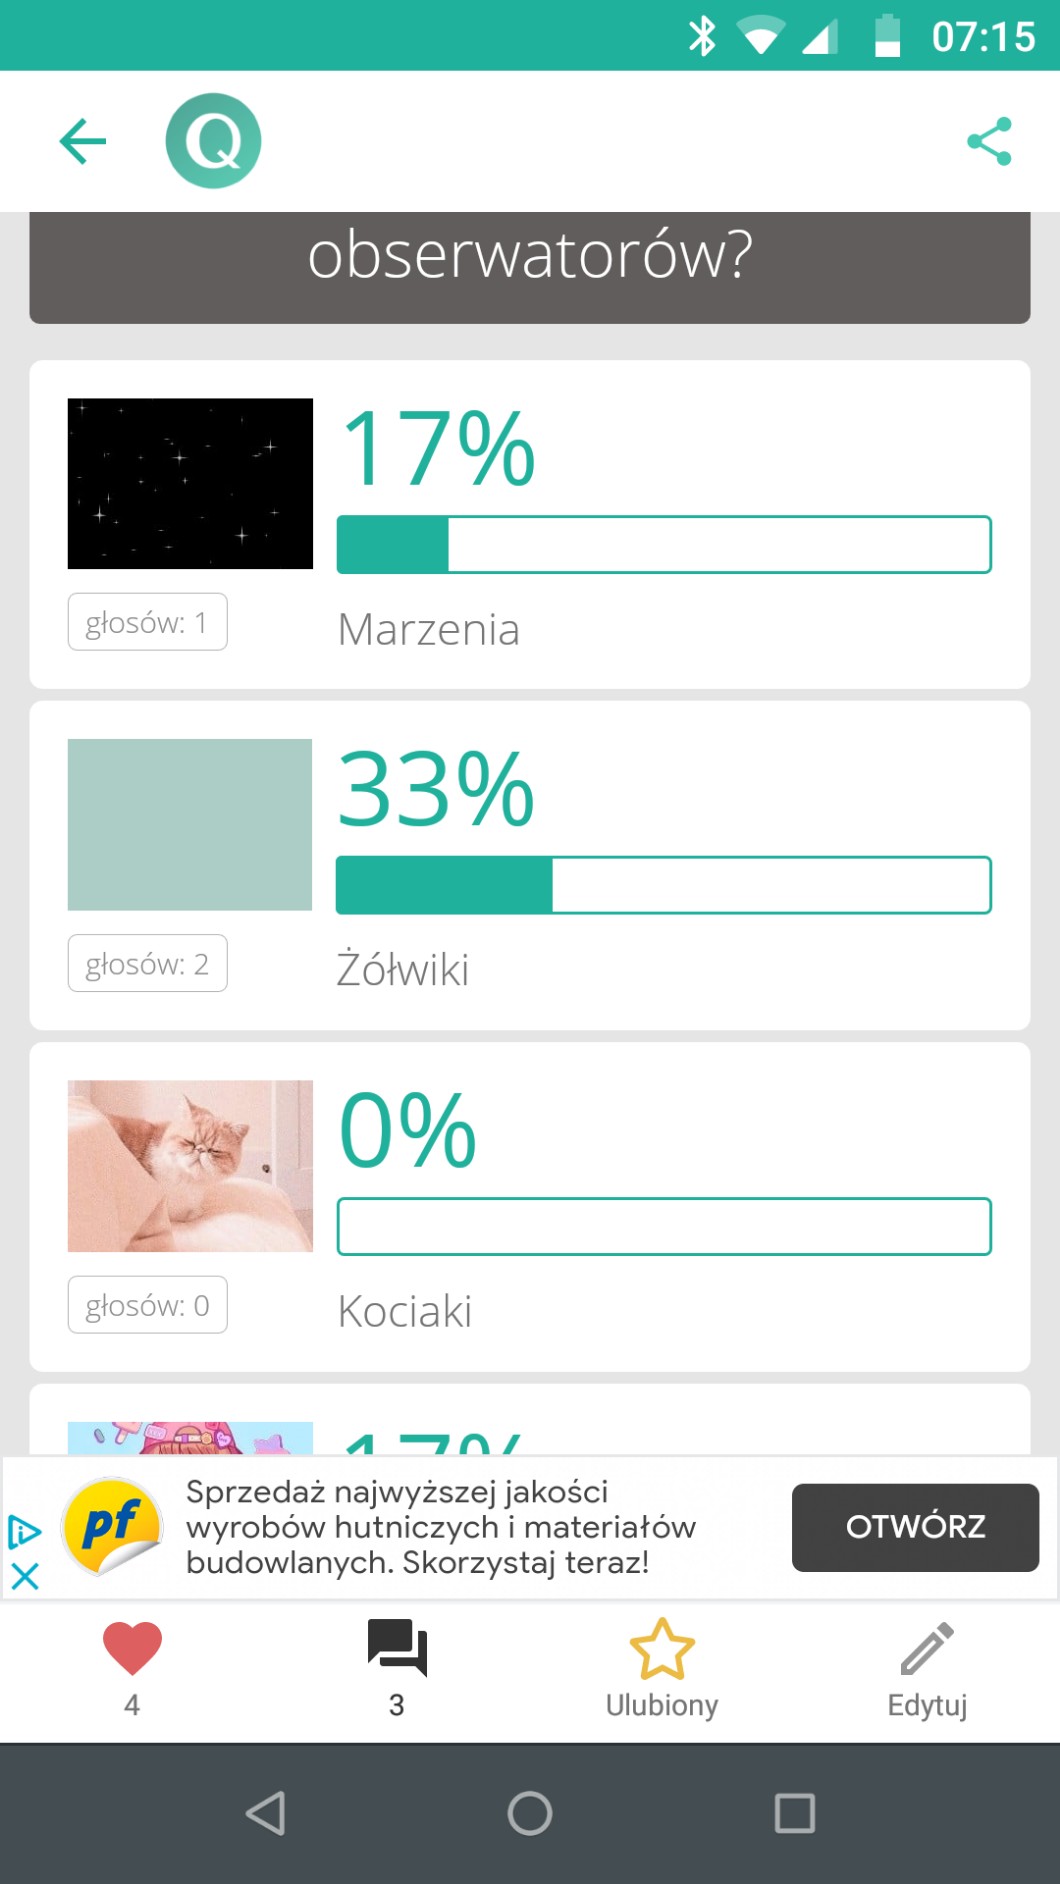Close the ad with X icon
Screen dimensions: 1060x1884
[25, 1577]
